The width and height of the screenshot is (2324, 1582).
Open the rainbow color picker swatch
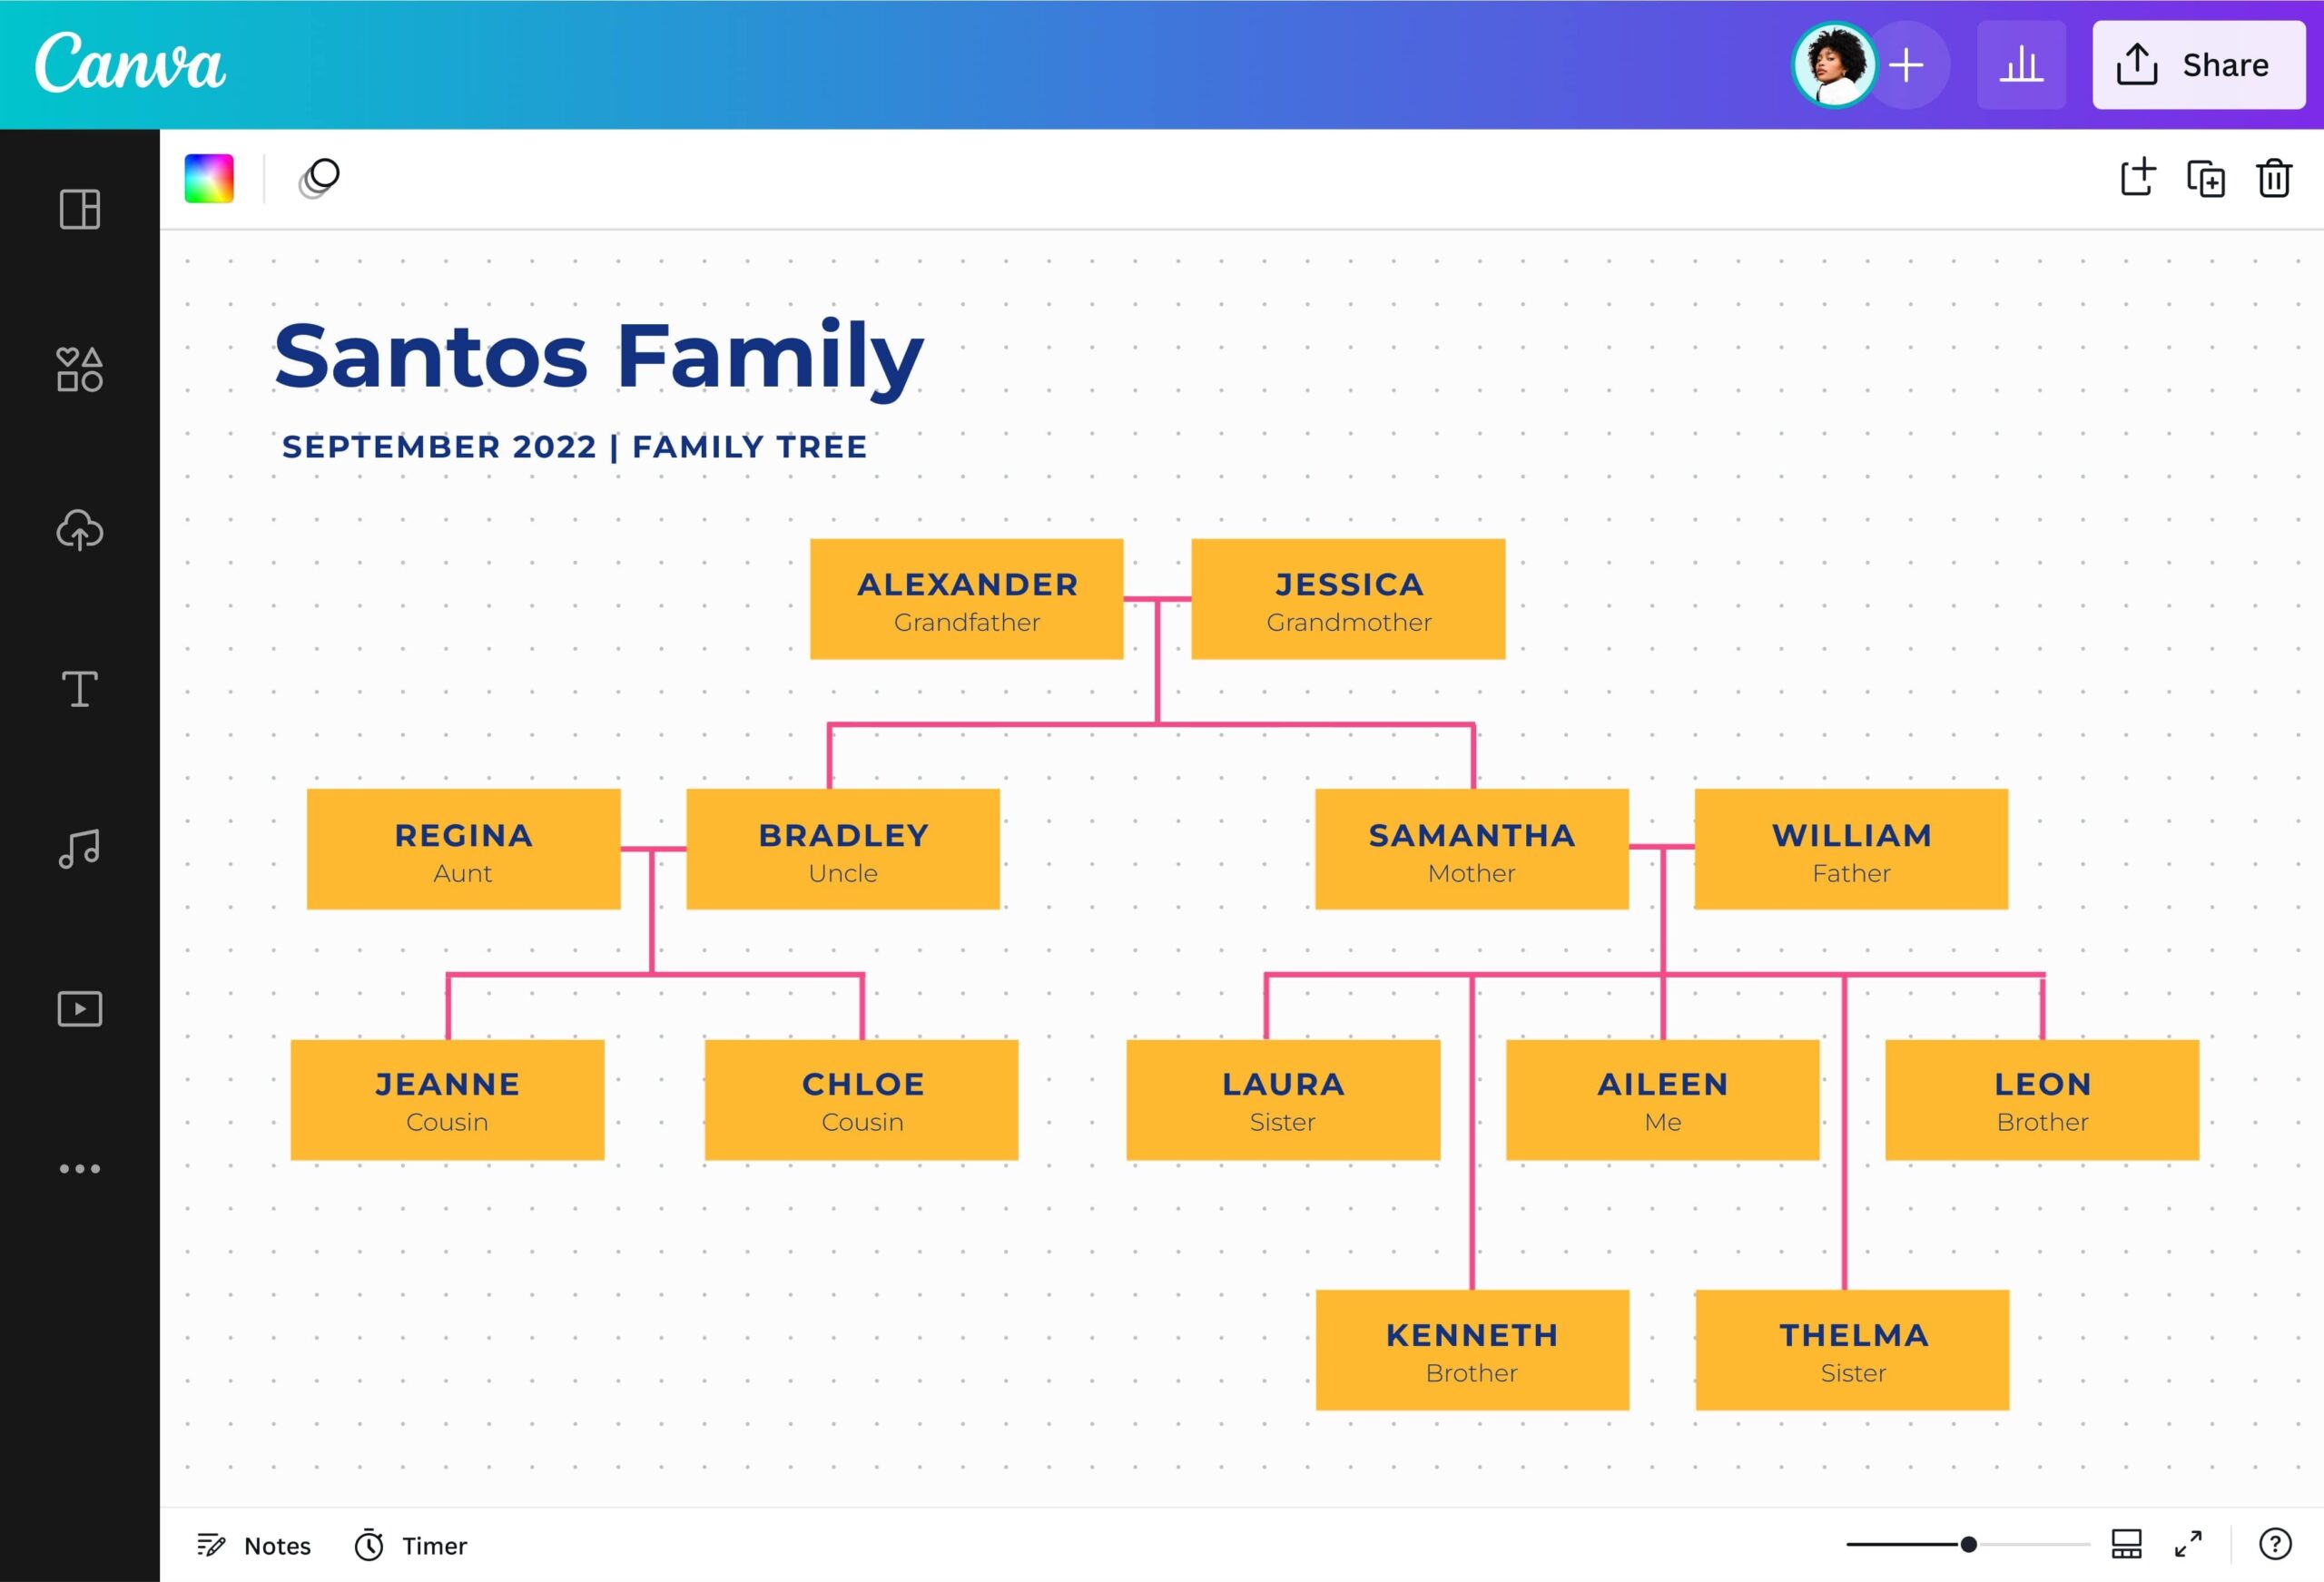(209, 178)
